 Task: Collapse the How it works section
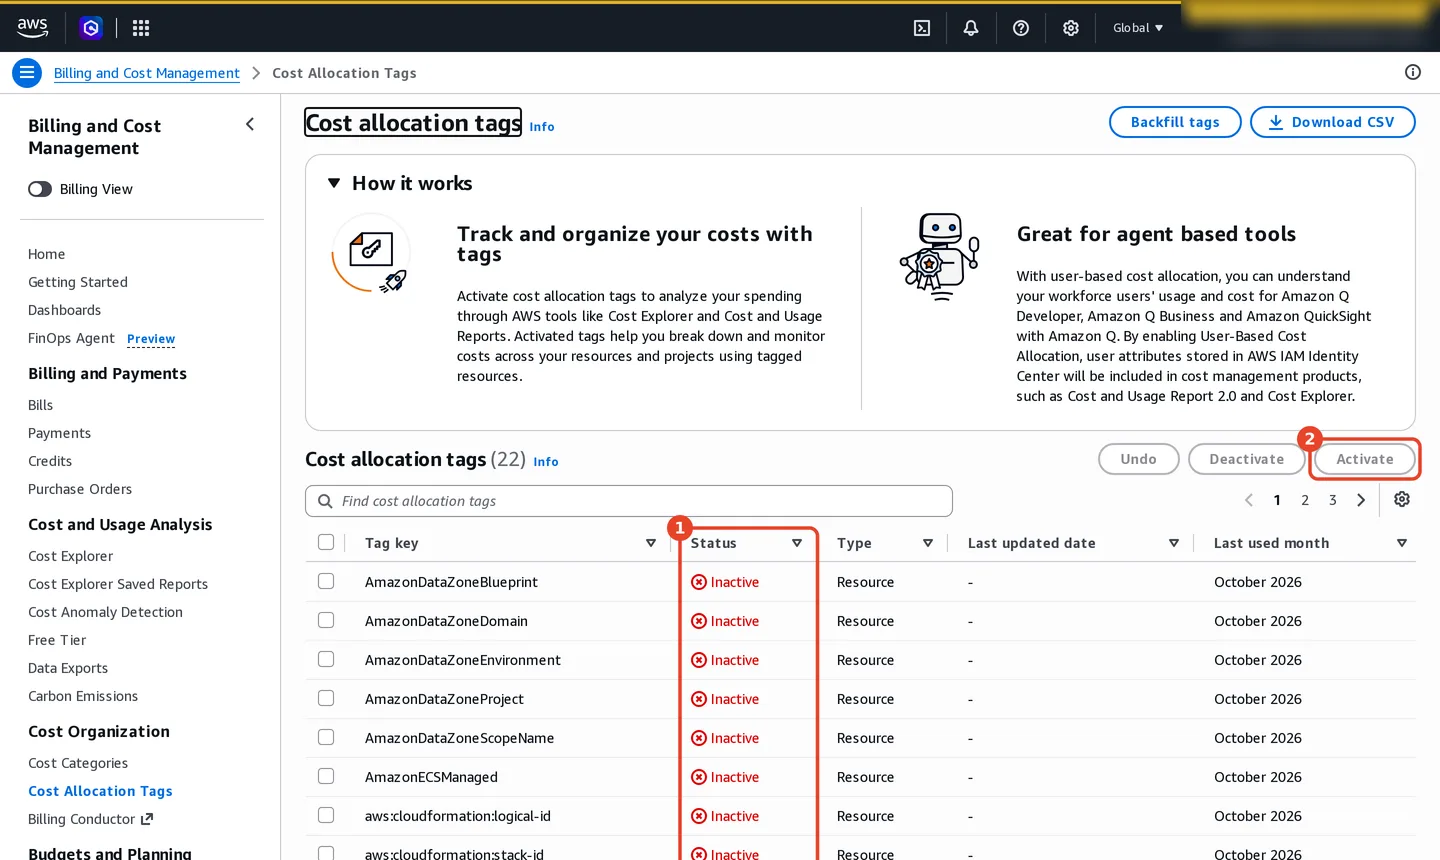pyautogui.click(x=334, y=183)
